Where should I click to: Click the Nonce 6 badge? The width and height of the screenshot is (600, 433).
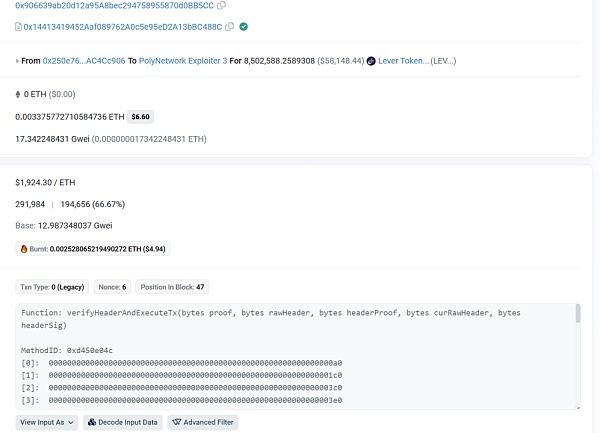click(x=112, y=287)
